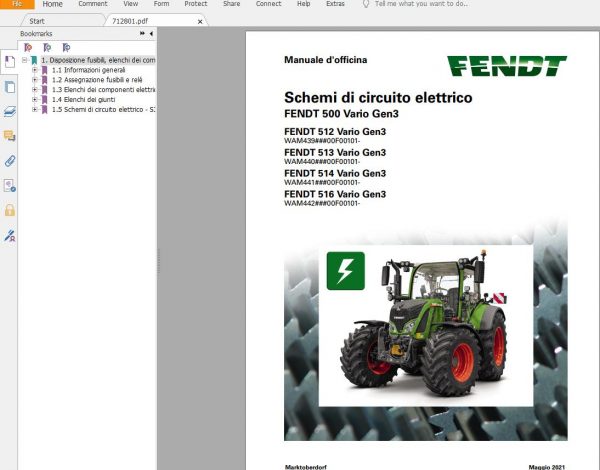
Task: Go to bookmark 1.5 Schemi di circuito
Action: tap(103, 109)
